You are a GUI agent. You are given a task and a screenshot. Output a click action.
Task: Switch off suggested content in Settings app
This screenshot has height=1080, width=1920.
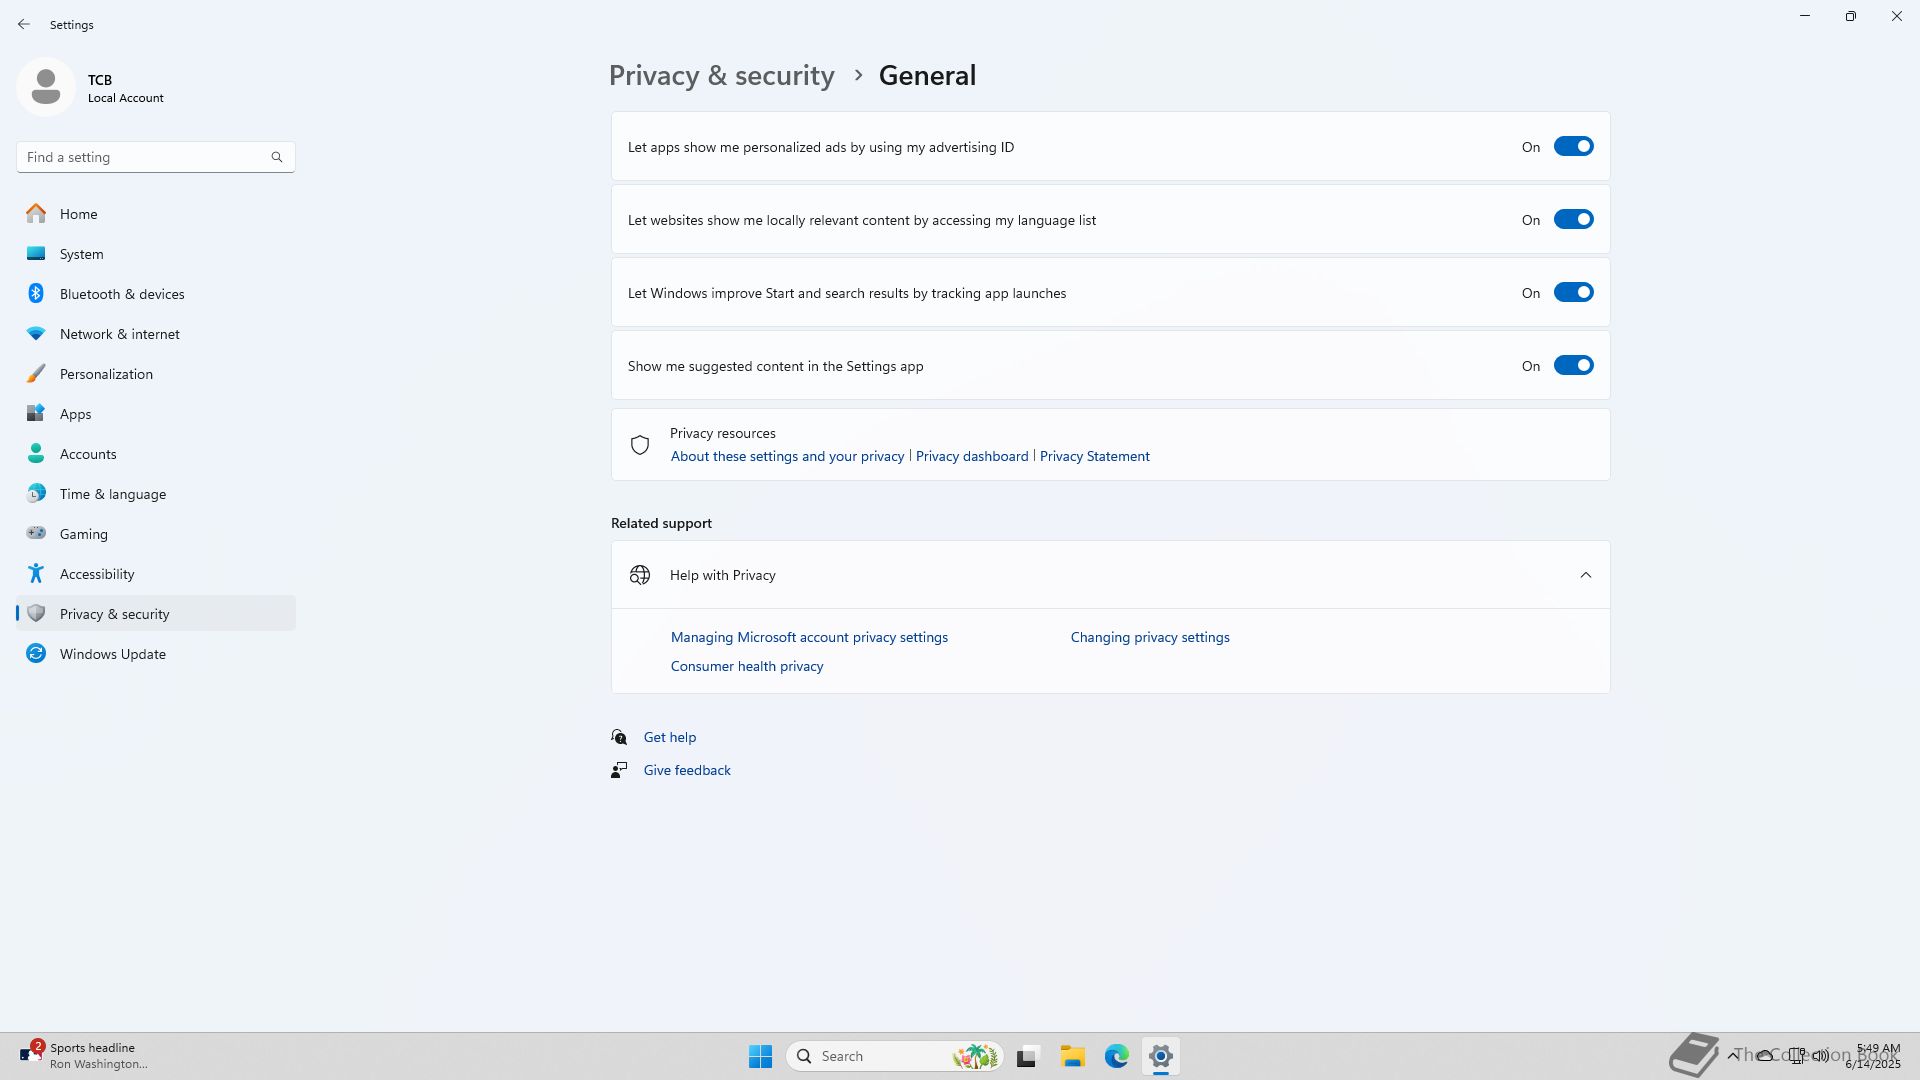[x=1572, y=366]
